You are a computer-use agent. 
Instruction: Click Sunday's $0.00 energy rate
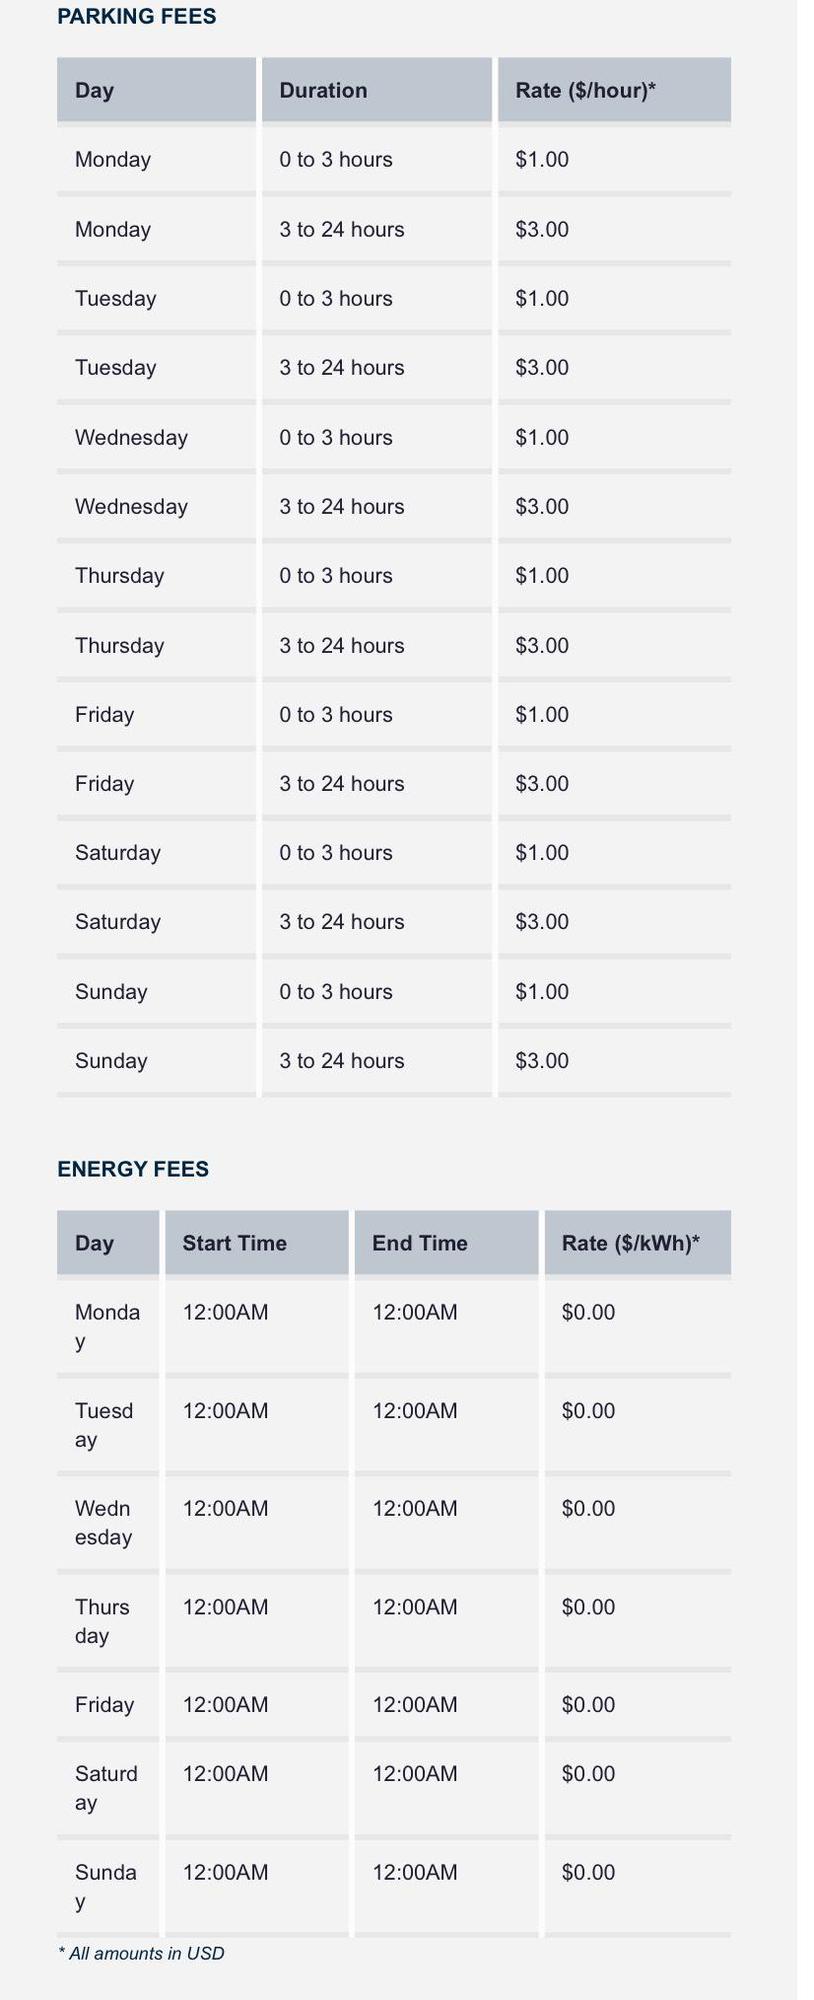[x=588, y=1872]
